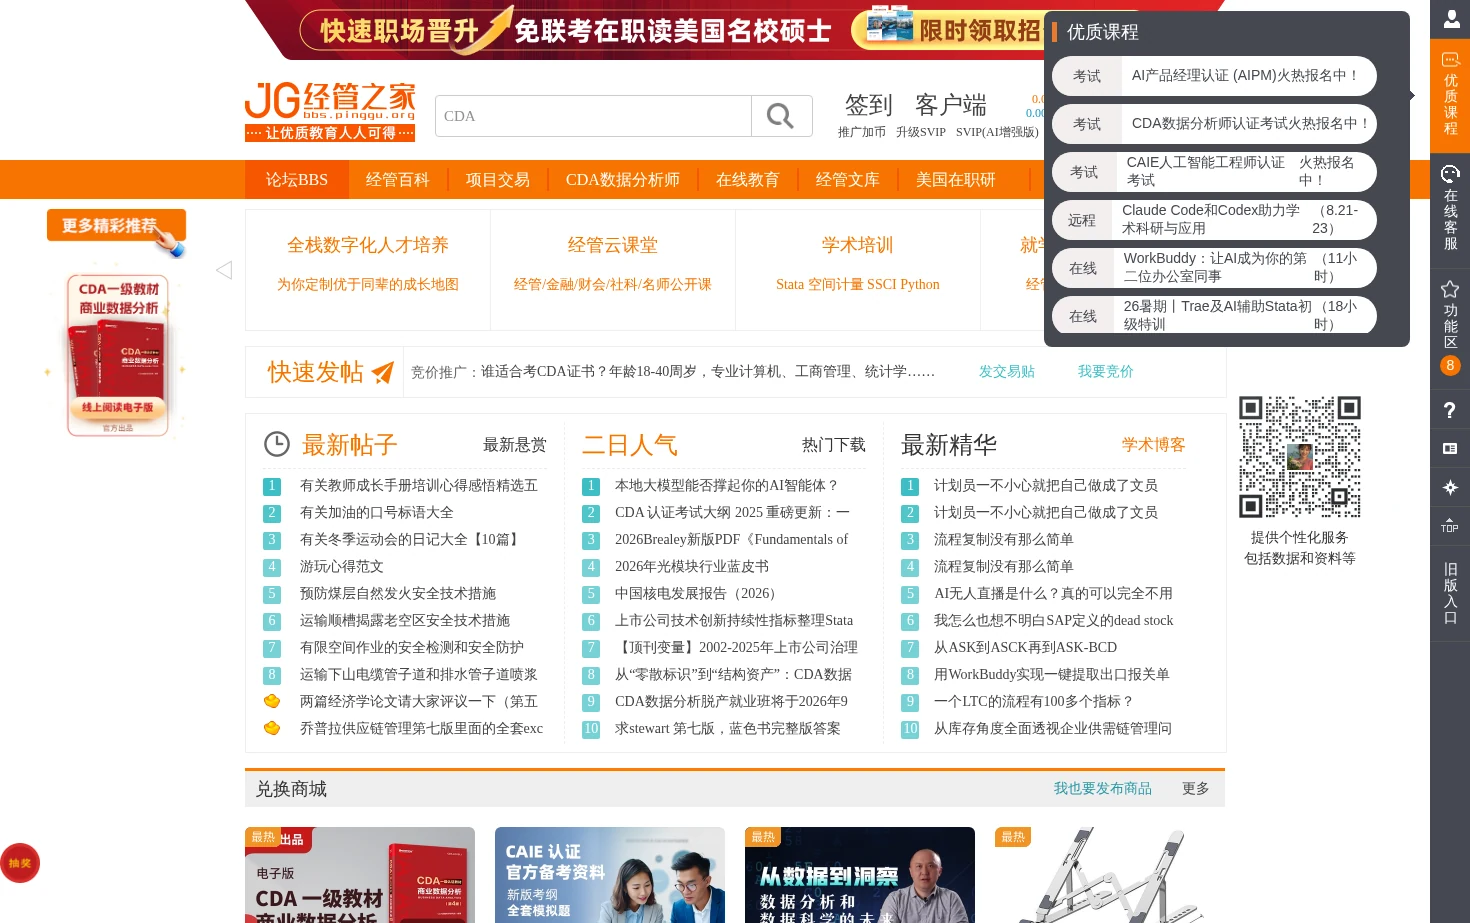Open the 经管百科 nav tab
This screenshot has width=1470, height=923.
398,180
